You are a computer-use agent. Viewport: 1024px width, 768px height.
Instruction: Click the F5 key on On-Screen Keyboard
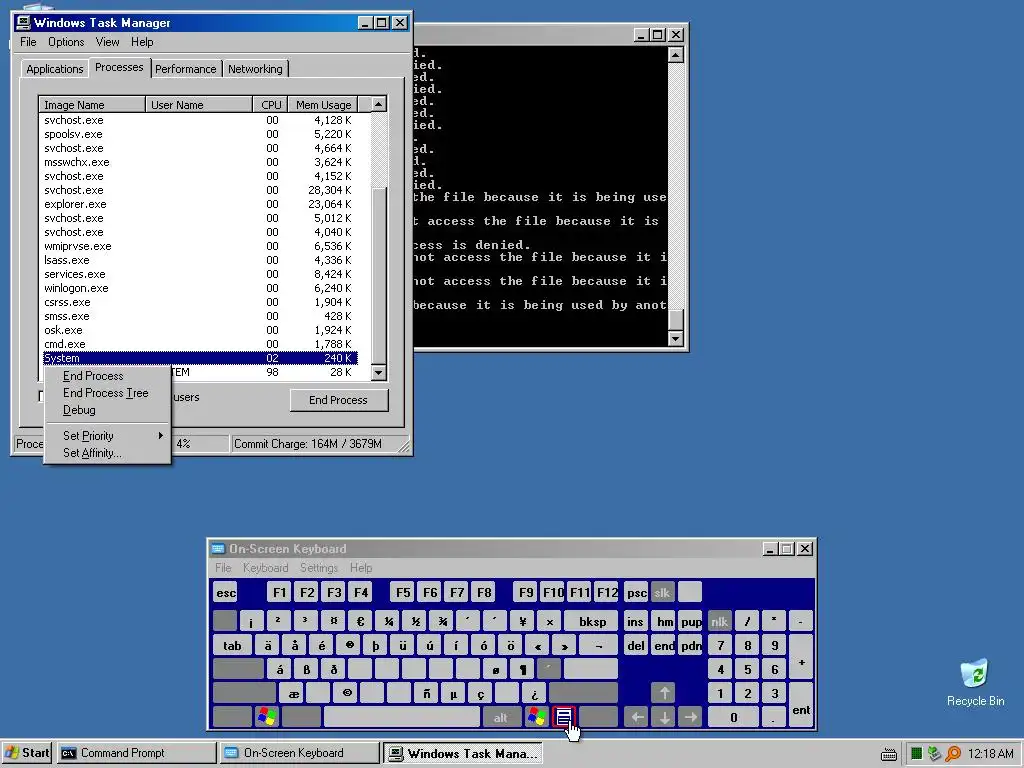(x=403, y=592)
